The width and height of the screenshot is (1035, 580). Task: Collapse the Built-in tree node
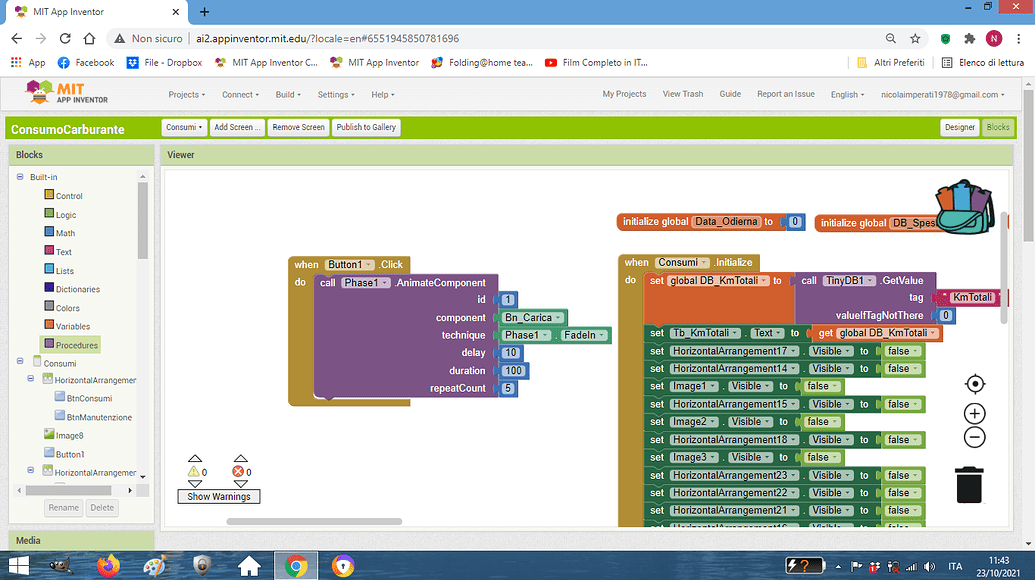[20, 177]
